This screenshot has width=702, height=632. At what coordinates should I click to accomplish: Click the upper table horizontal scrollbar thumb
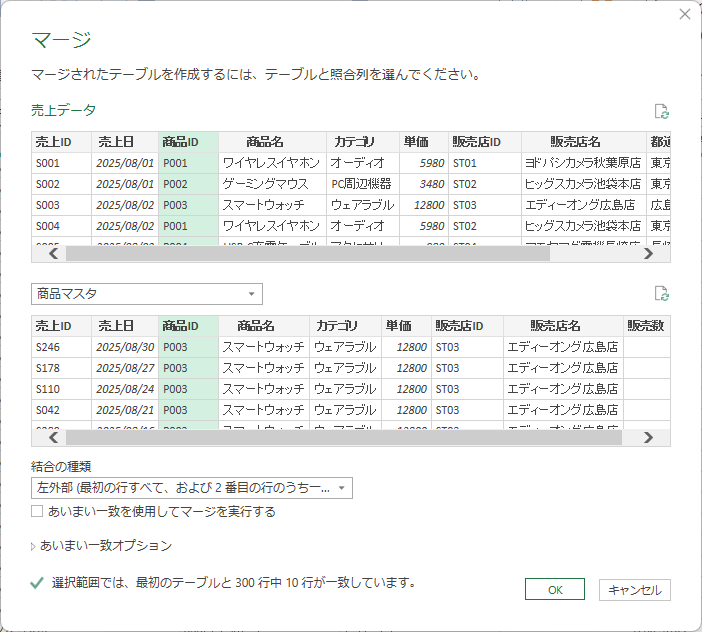(307, 254)
